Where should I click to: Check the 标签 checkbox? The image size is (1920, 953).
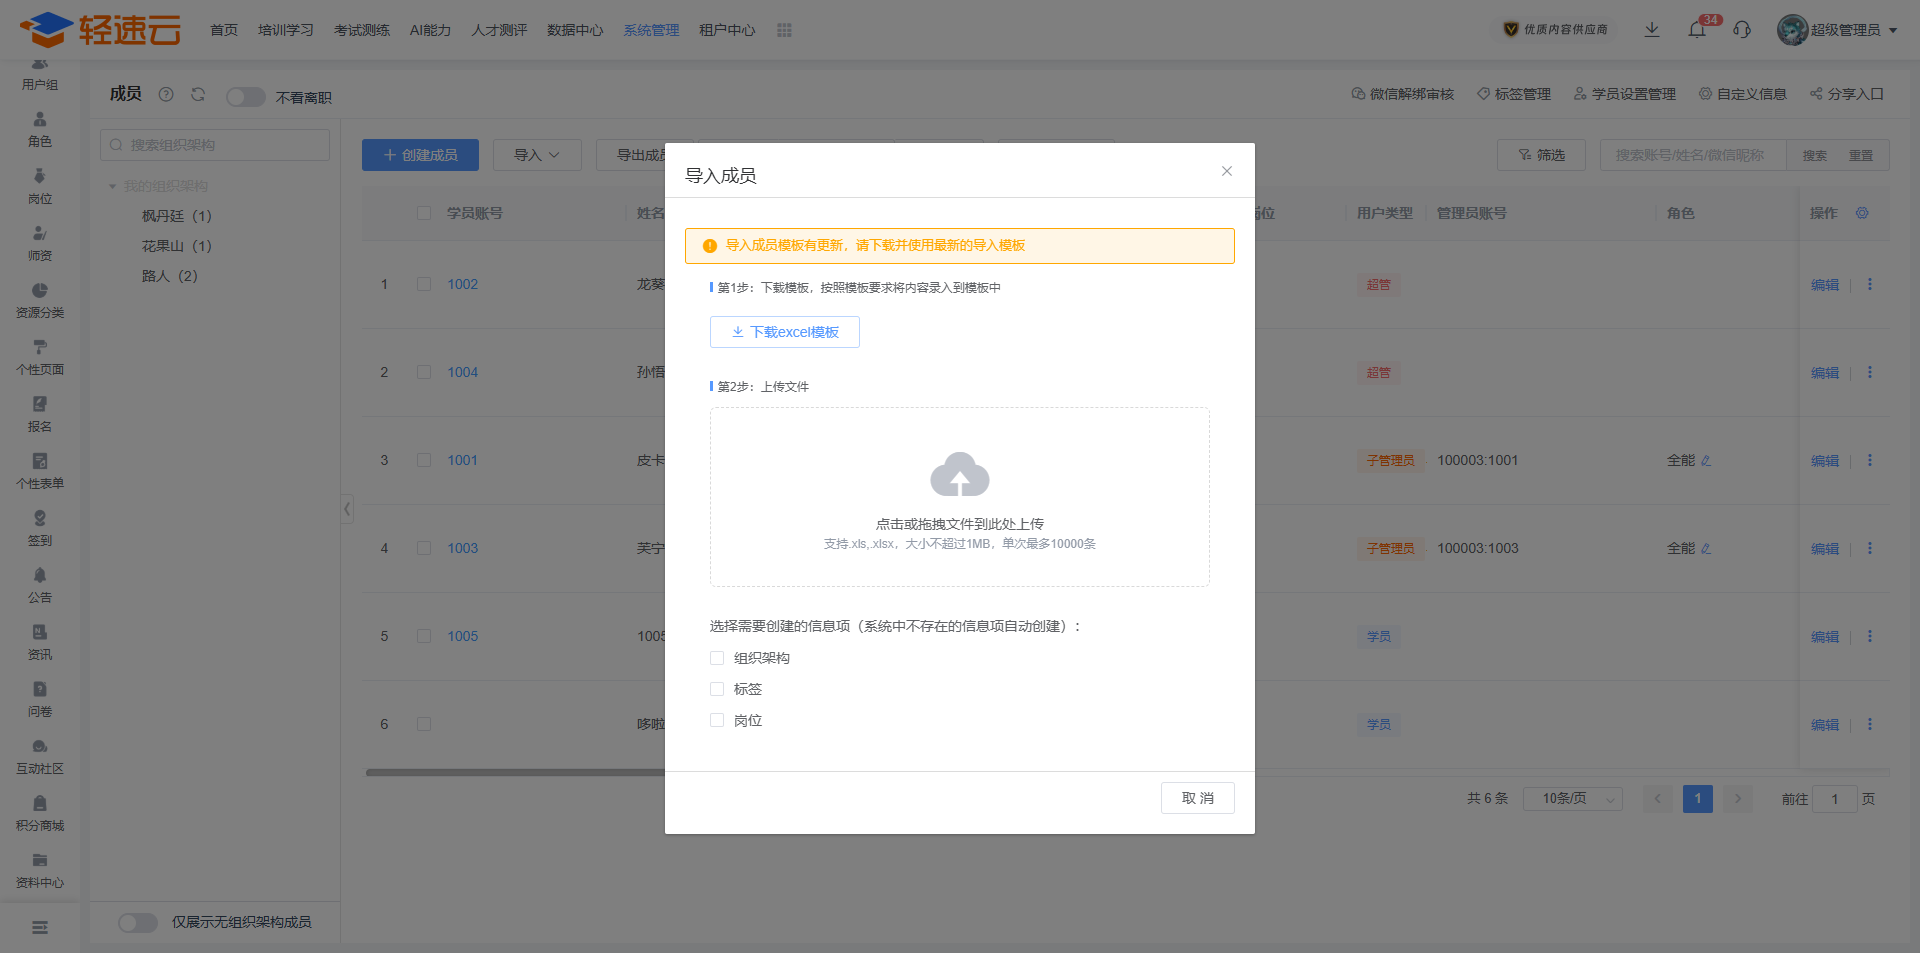click(x=717, y=689)
